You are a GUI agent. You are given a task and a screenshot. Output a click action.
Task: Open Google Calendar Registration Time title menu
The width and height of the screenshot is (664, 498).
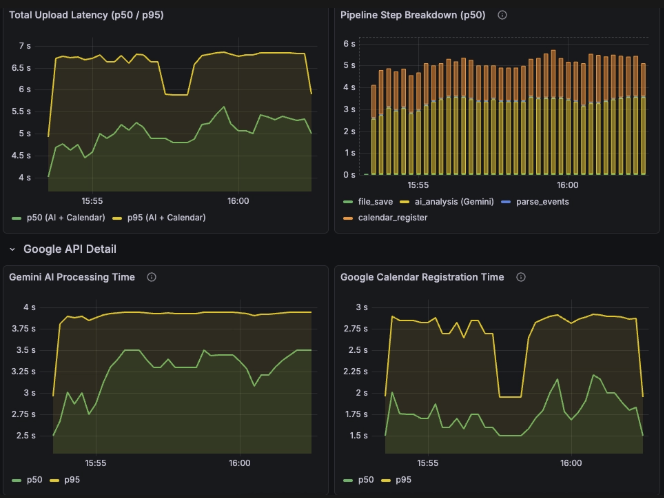pos(422,277)
